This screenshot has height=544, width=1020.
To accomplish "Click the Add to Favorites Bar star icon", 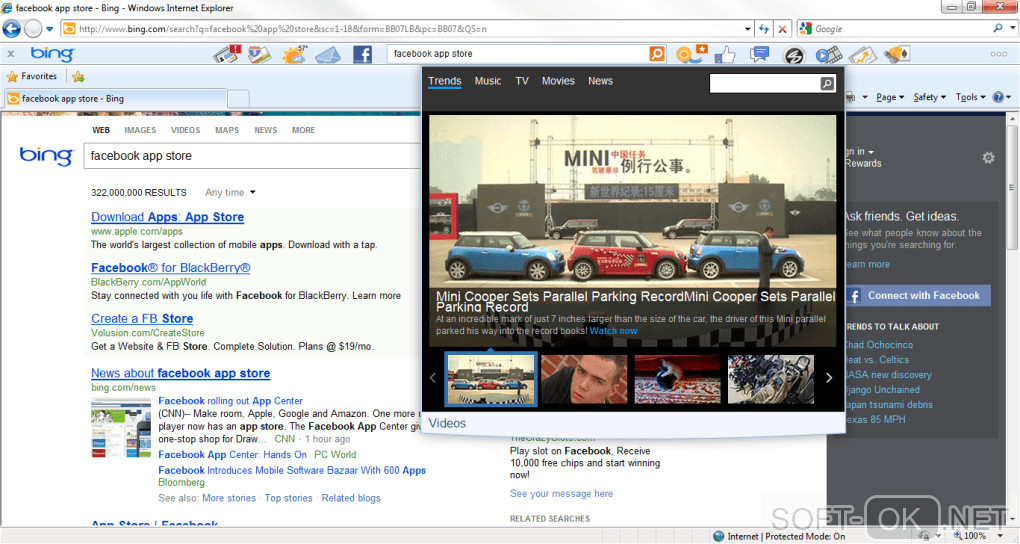I will click(x=79, y=77).
